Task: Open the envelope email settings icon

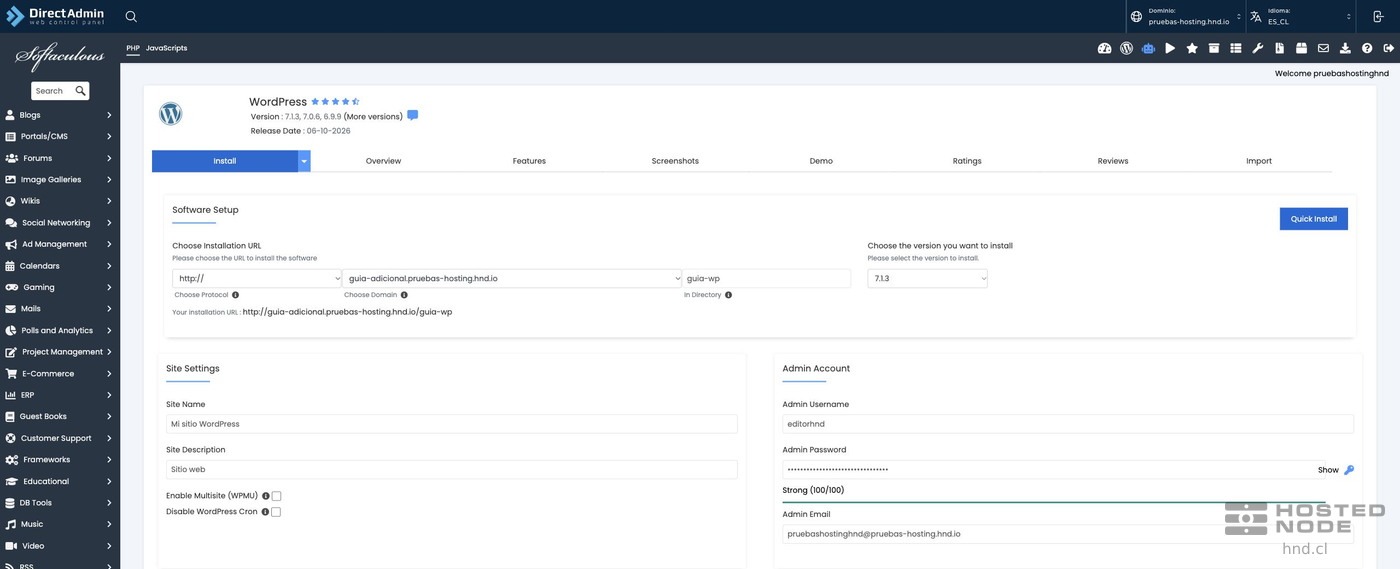Action: [x=1323, y=48]
